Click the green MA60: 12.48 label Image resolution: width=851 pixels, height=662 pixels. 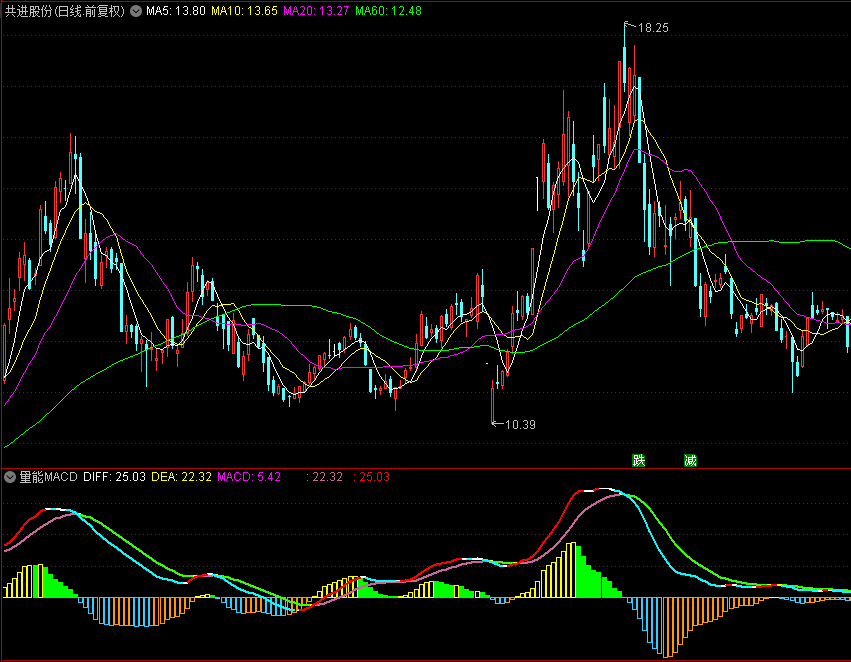click(388, 11)
